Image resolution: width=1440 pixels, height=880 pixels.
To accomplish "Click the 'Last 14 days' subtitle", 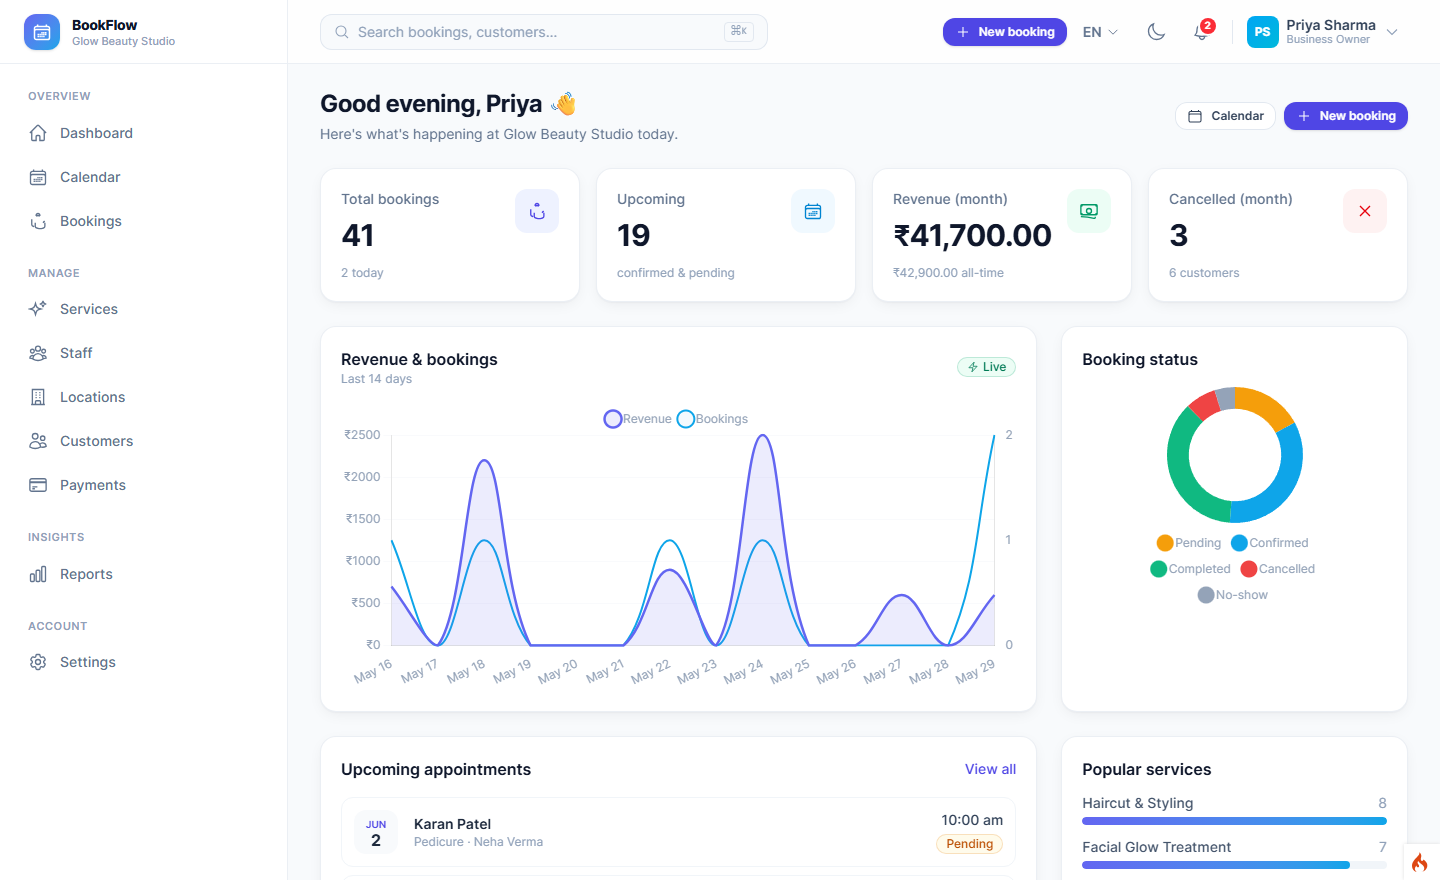I will 376,379.
